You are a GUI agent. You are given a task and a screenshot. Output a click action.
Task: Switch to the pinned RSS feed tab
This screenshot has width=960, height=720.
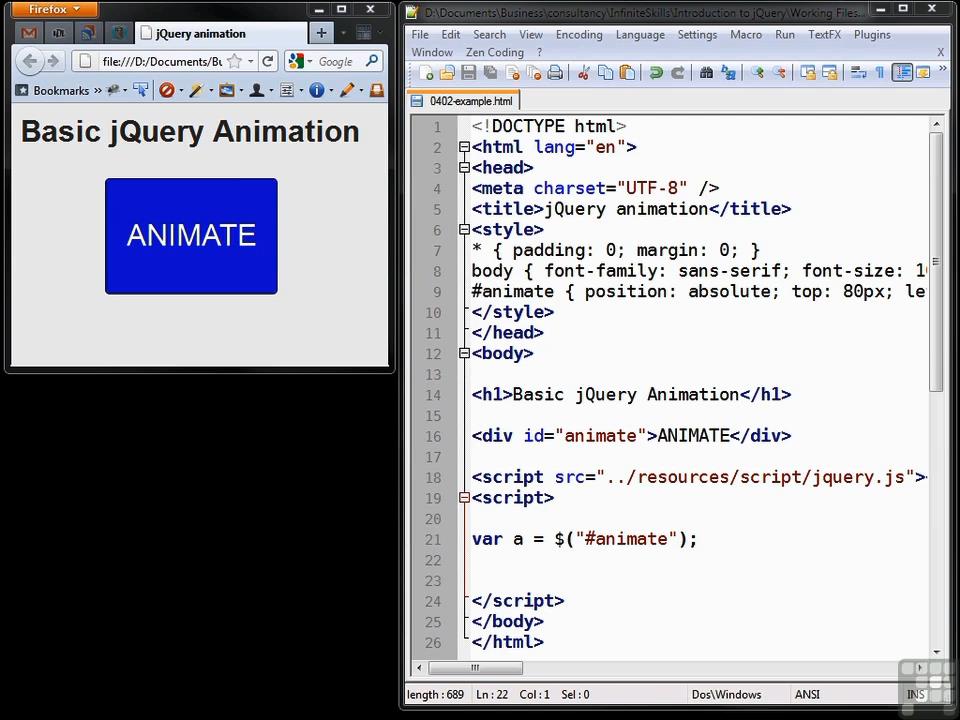point(89,33)
